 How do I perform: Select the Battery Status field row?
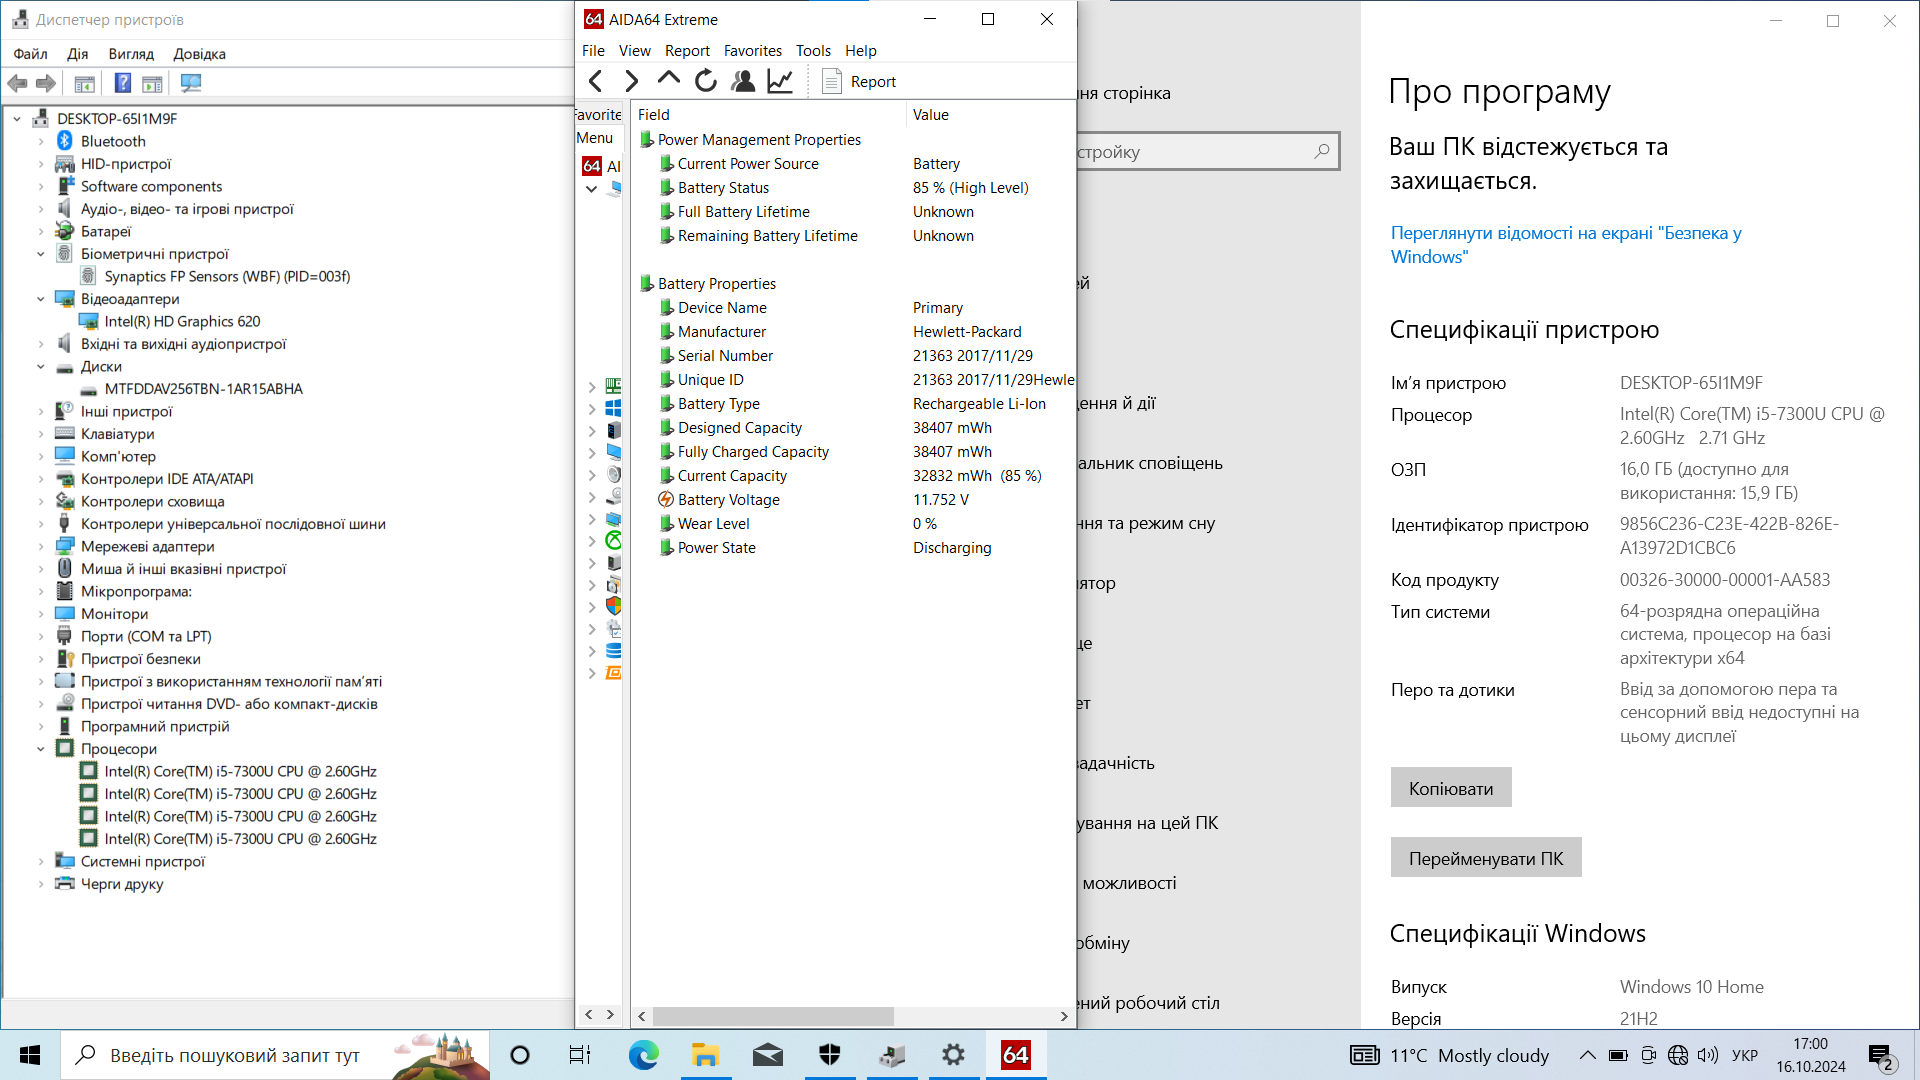click(x=855, y=188)
